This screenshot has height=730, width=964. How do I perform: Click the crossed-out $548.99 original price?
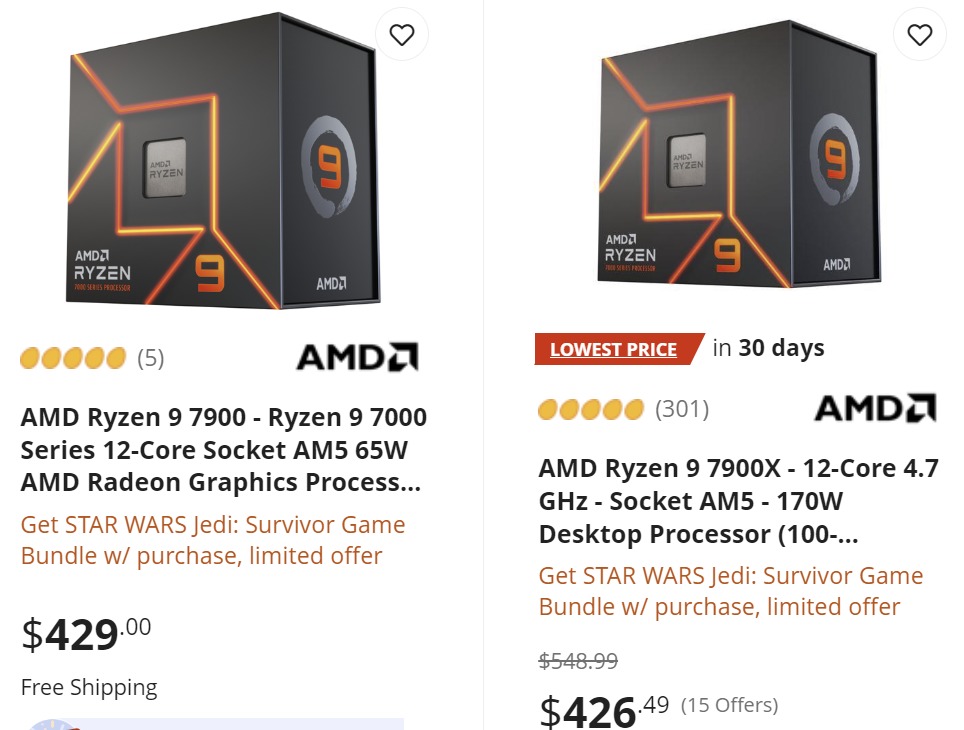point(578,661)
